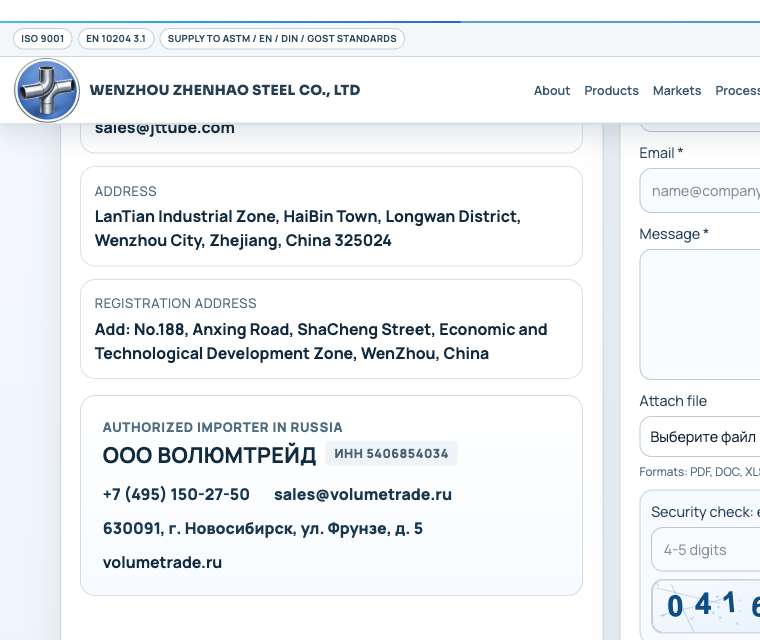Click the ООО ВОЛЮМТРЕЙД company name
Image resolution: width=760 pixels, height=640 pixels.
tap(209, 456)
